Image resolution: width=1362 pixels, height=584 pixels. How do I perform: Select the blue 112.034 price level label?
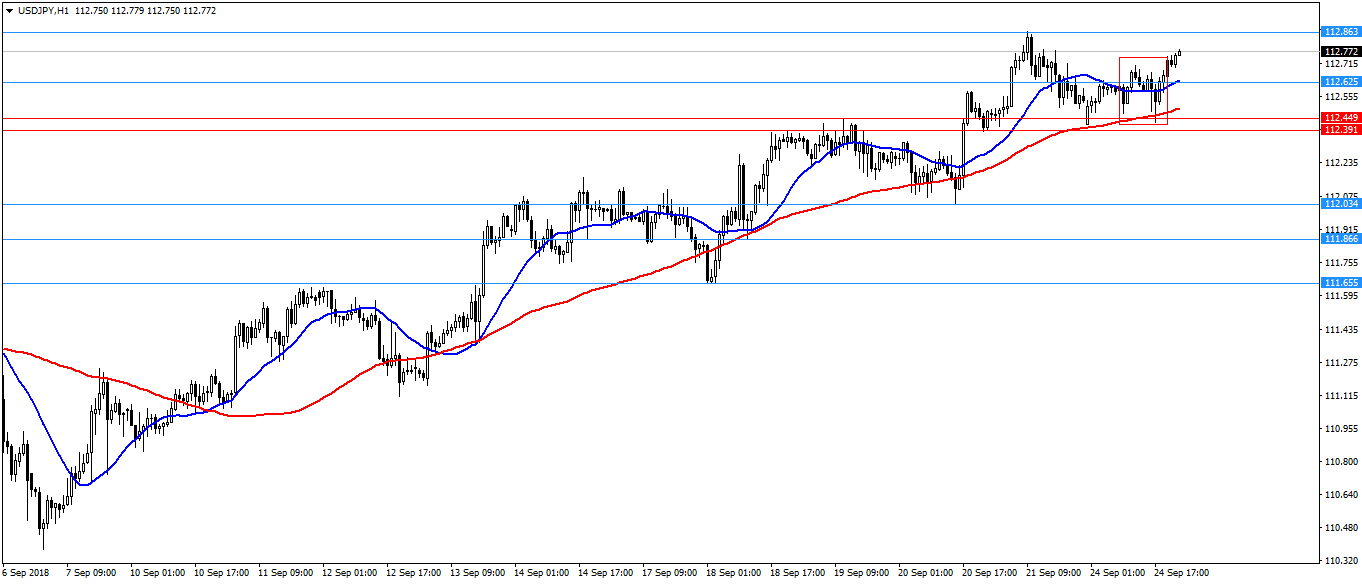[x=1340, y=204]
